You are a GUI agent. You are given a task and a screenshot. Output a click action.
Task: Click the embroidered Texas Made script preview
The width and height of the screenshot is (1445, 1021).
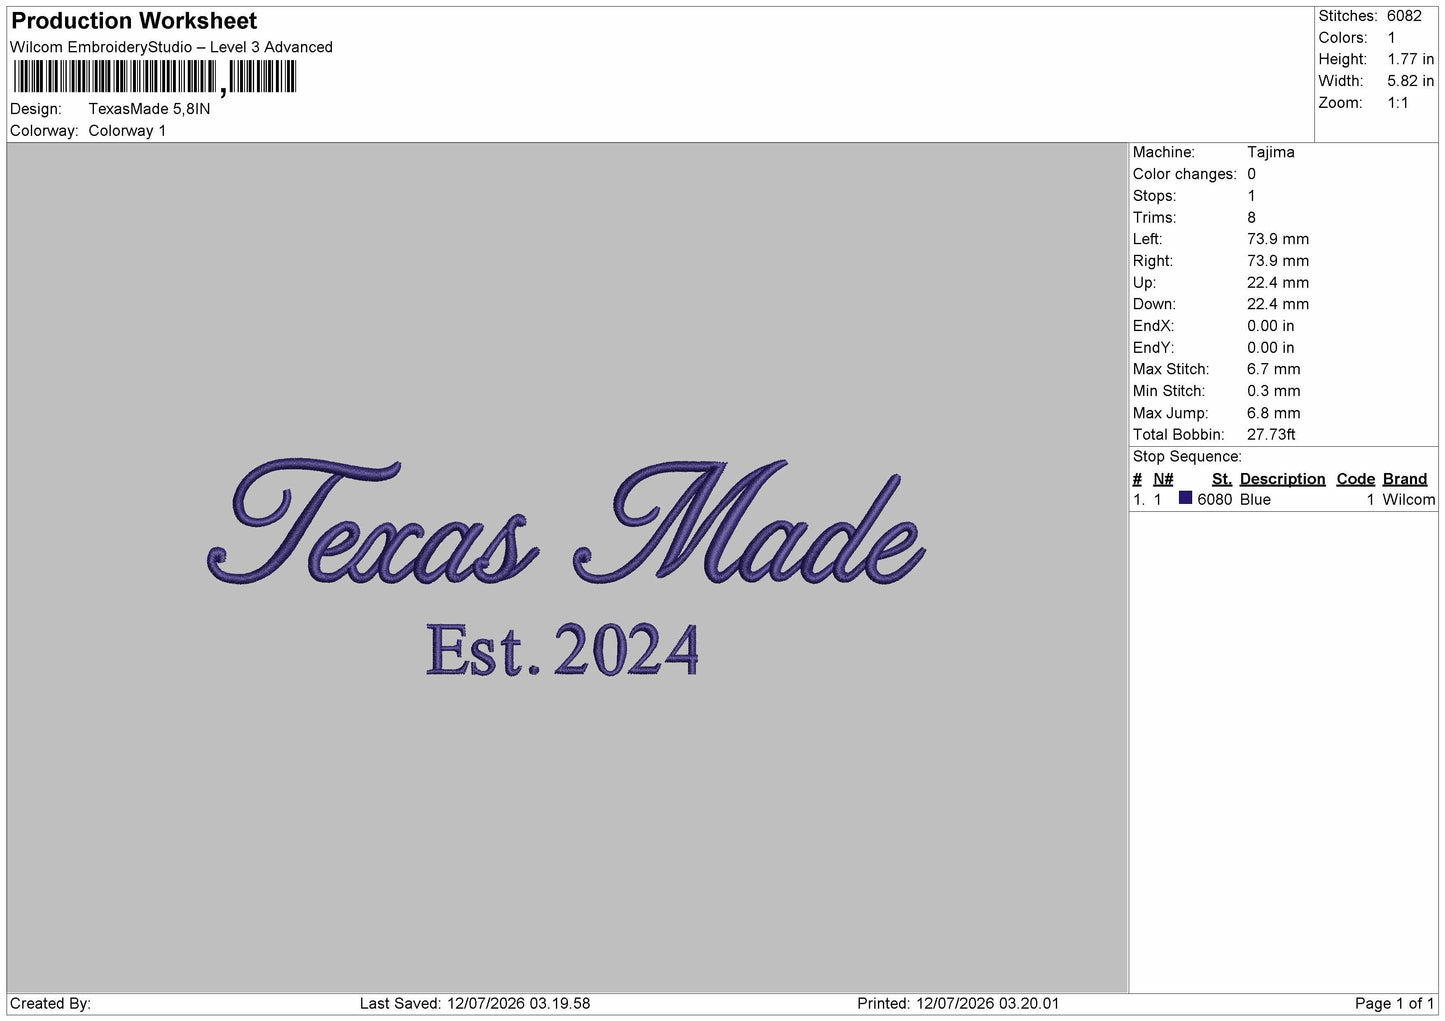(x=567, y=522)
